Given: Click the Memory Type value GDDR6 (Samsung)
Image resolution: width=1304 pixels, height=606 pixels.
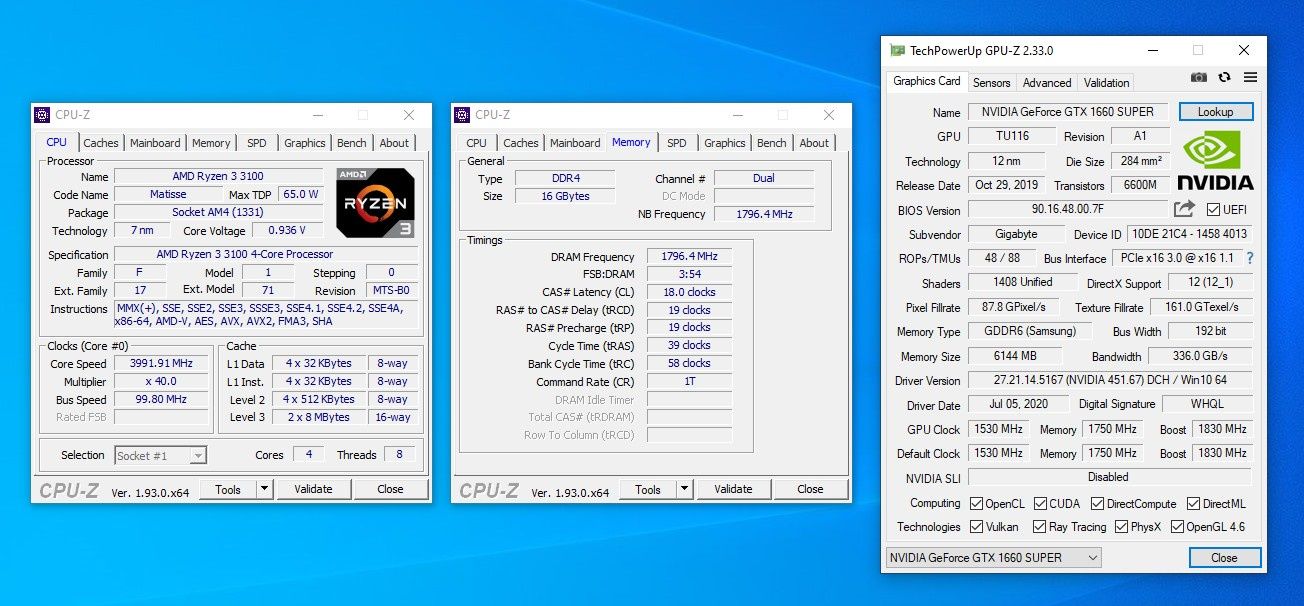Looking at the screenshot, I should [1029, 332].
